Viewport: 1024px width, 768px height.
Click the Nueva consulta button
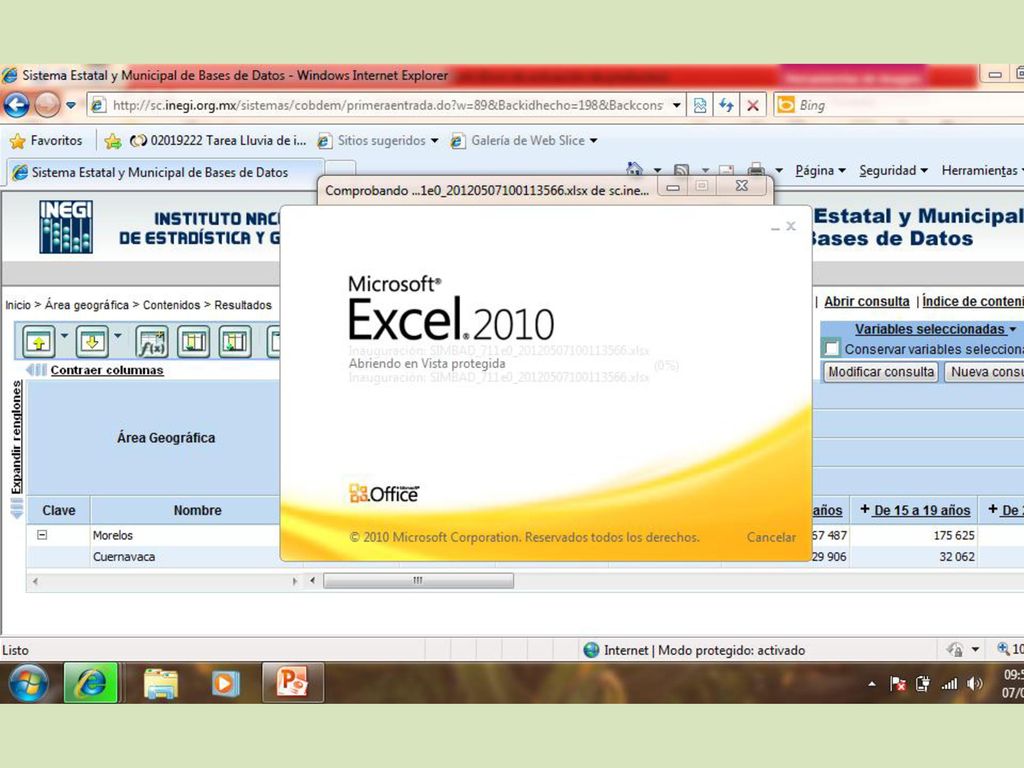[x=986, y=372]
